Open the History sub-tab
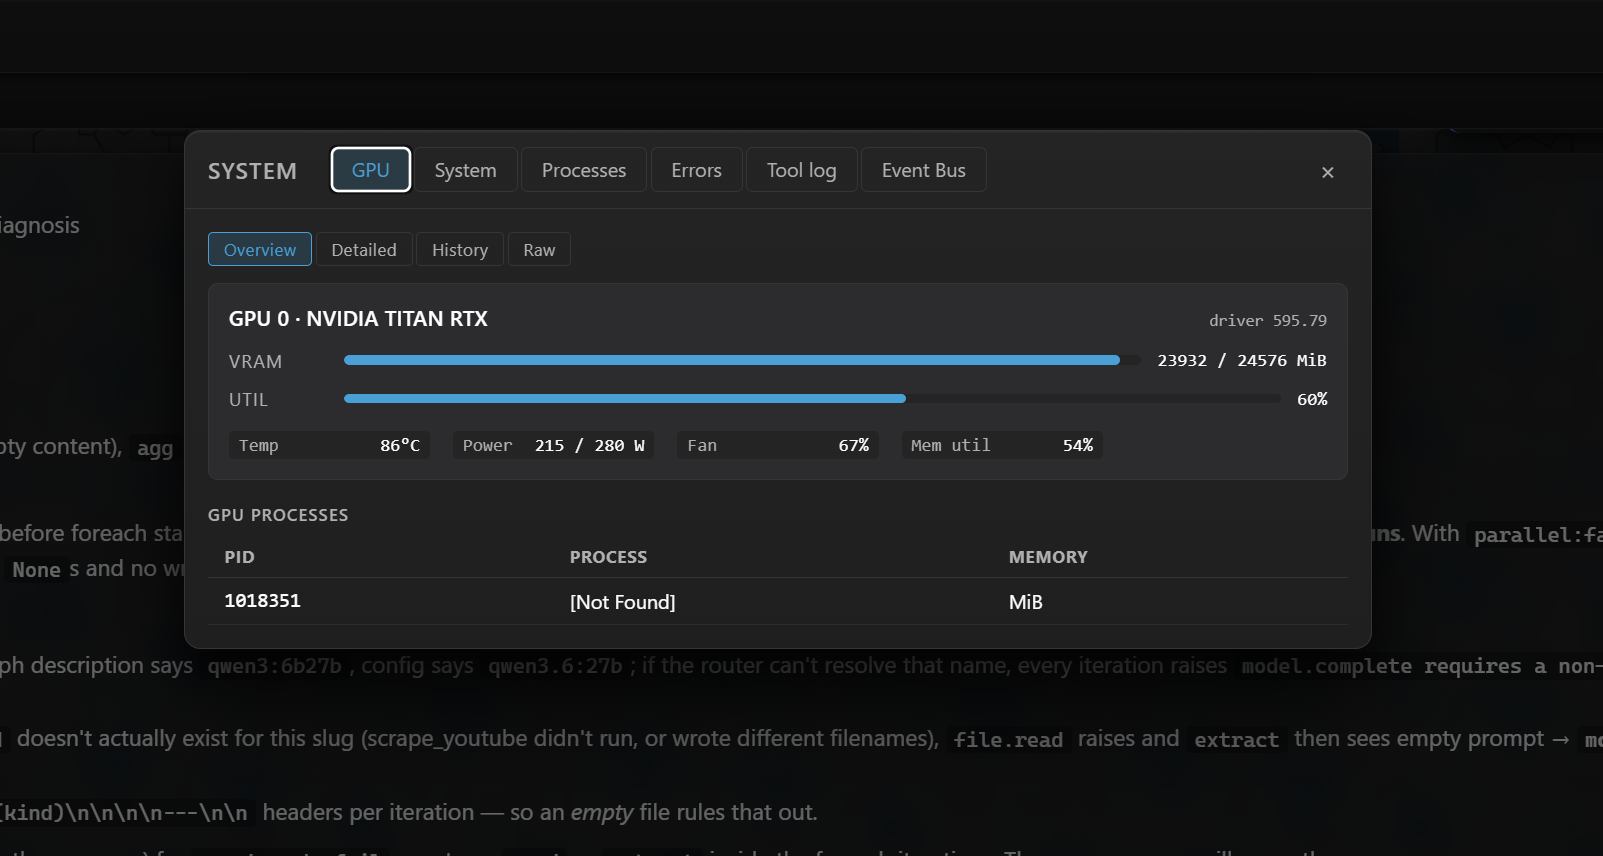This screenshot has width=1603, height=856. point(460,250)
